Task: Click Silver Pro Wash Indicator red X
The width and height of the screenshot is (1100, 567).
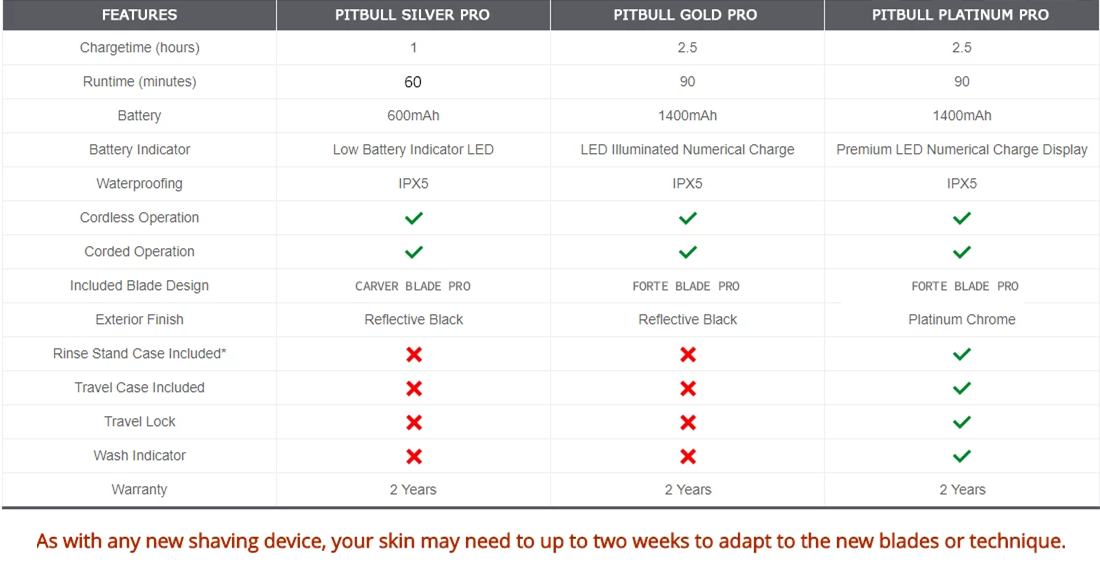Action: pos(414,456)
